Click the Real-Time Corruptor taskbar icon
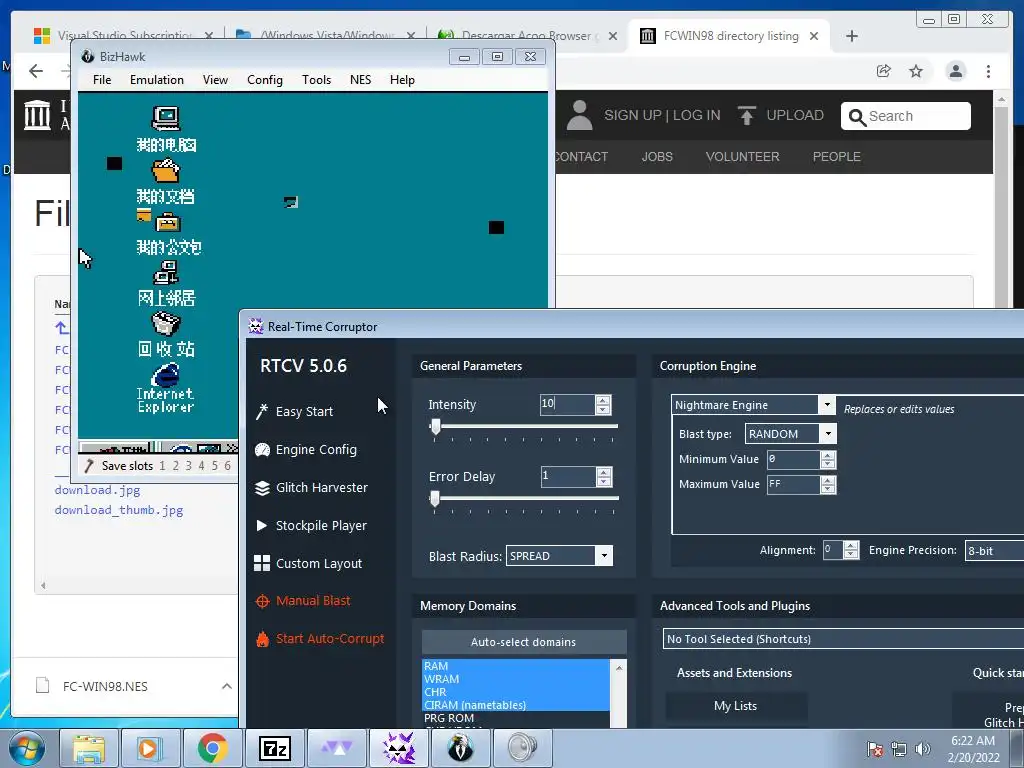The height and width of the screenshot is (768, 1024). (x=399, y=748)
